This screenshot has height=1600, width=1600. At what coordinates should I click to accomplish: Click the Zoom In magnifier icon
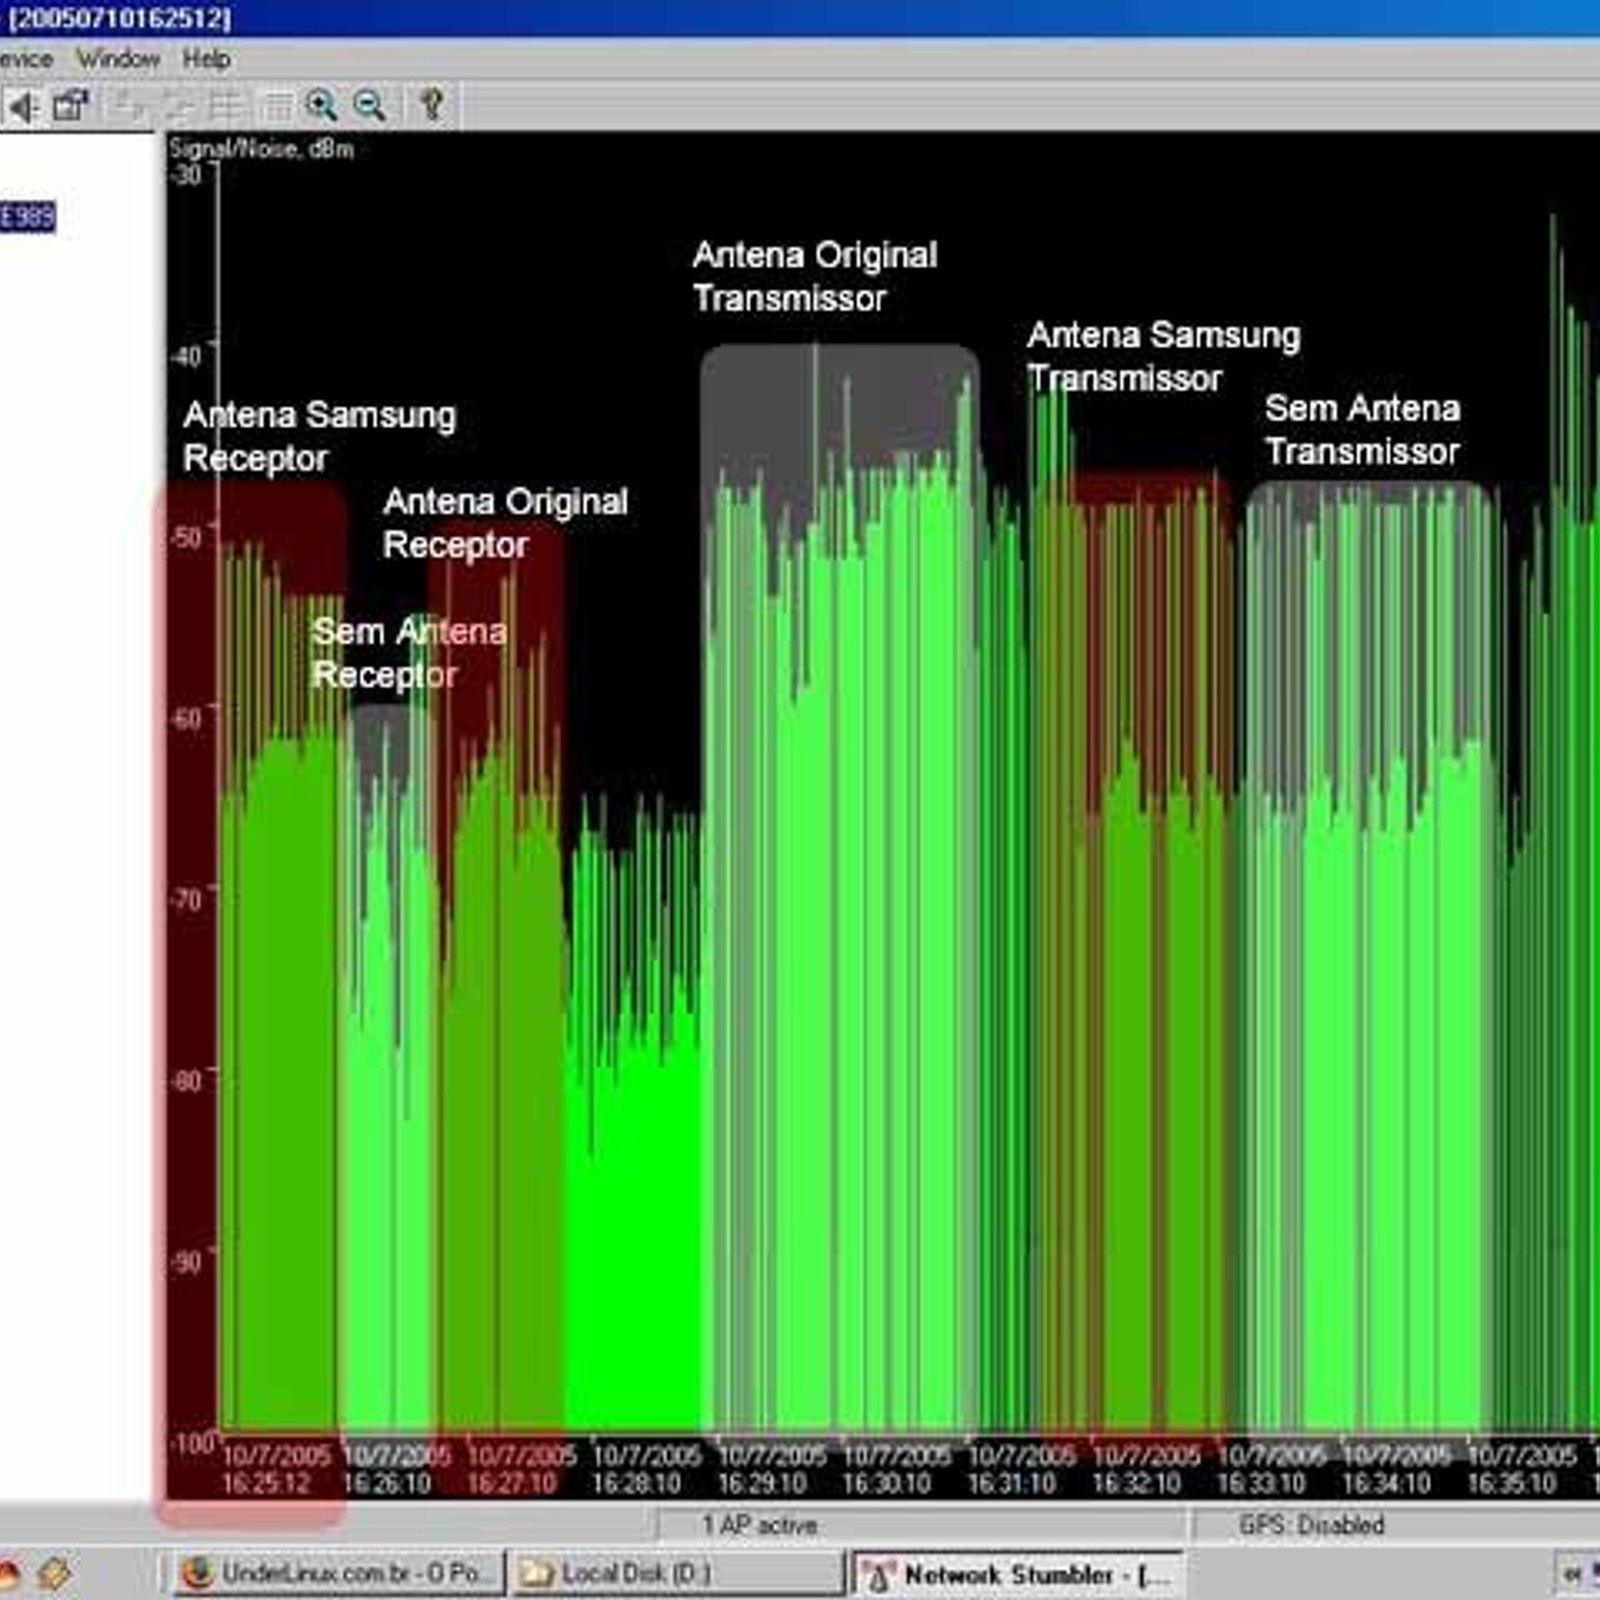(321, 105)
